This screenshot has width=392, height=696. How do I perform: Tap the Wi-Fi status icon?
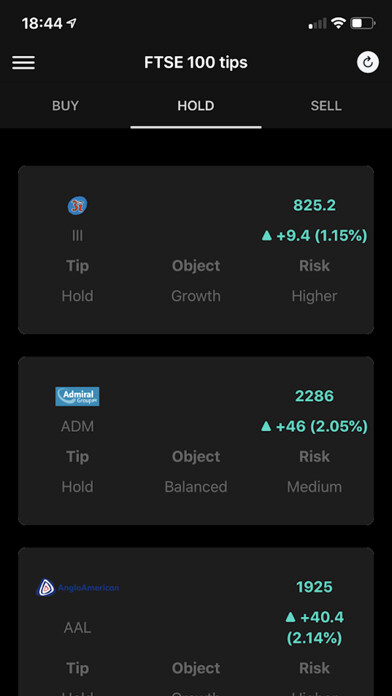[338, 23]
